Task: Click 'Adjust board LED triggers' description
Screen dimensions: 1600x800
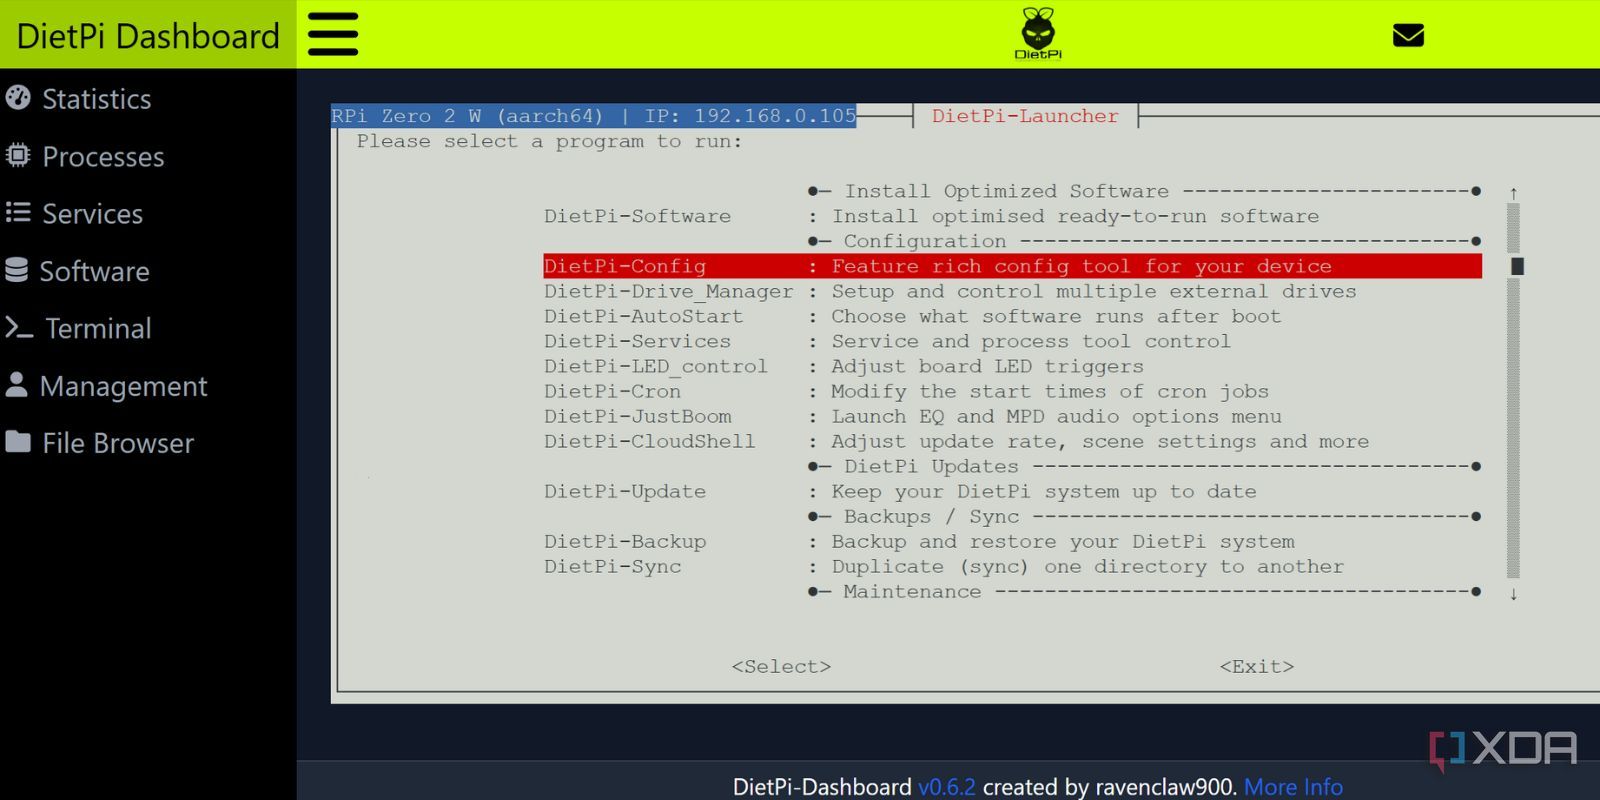Action: coord(987,366)
